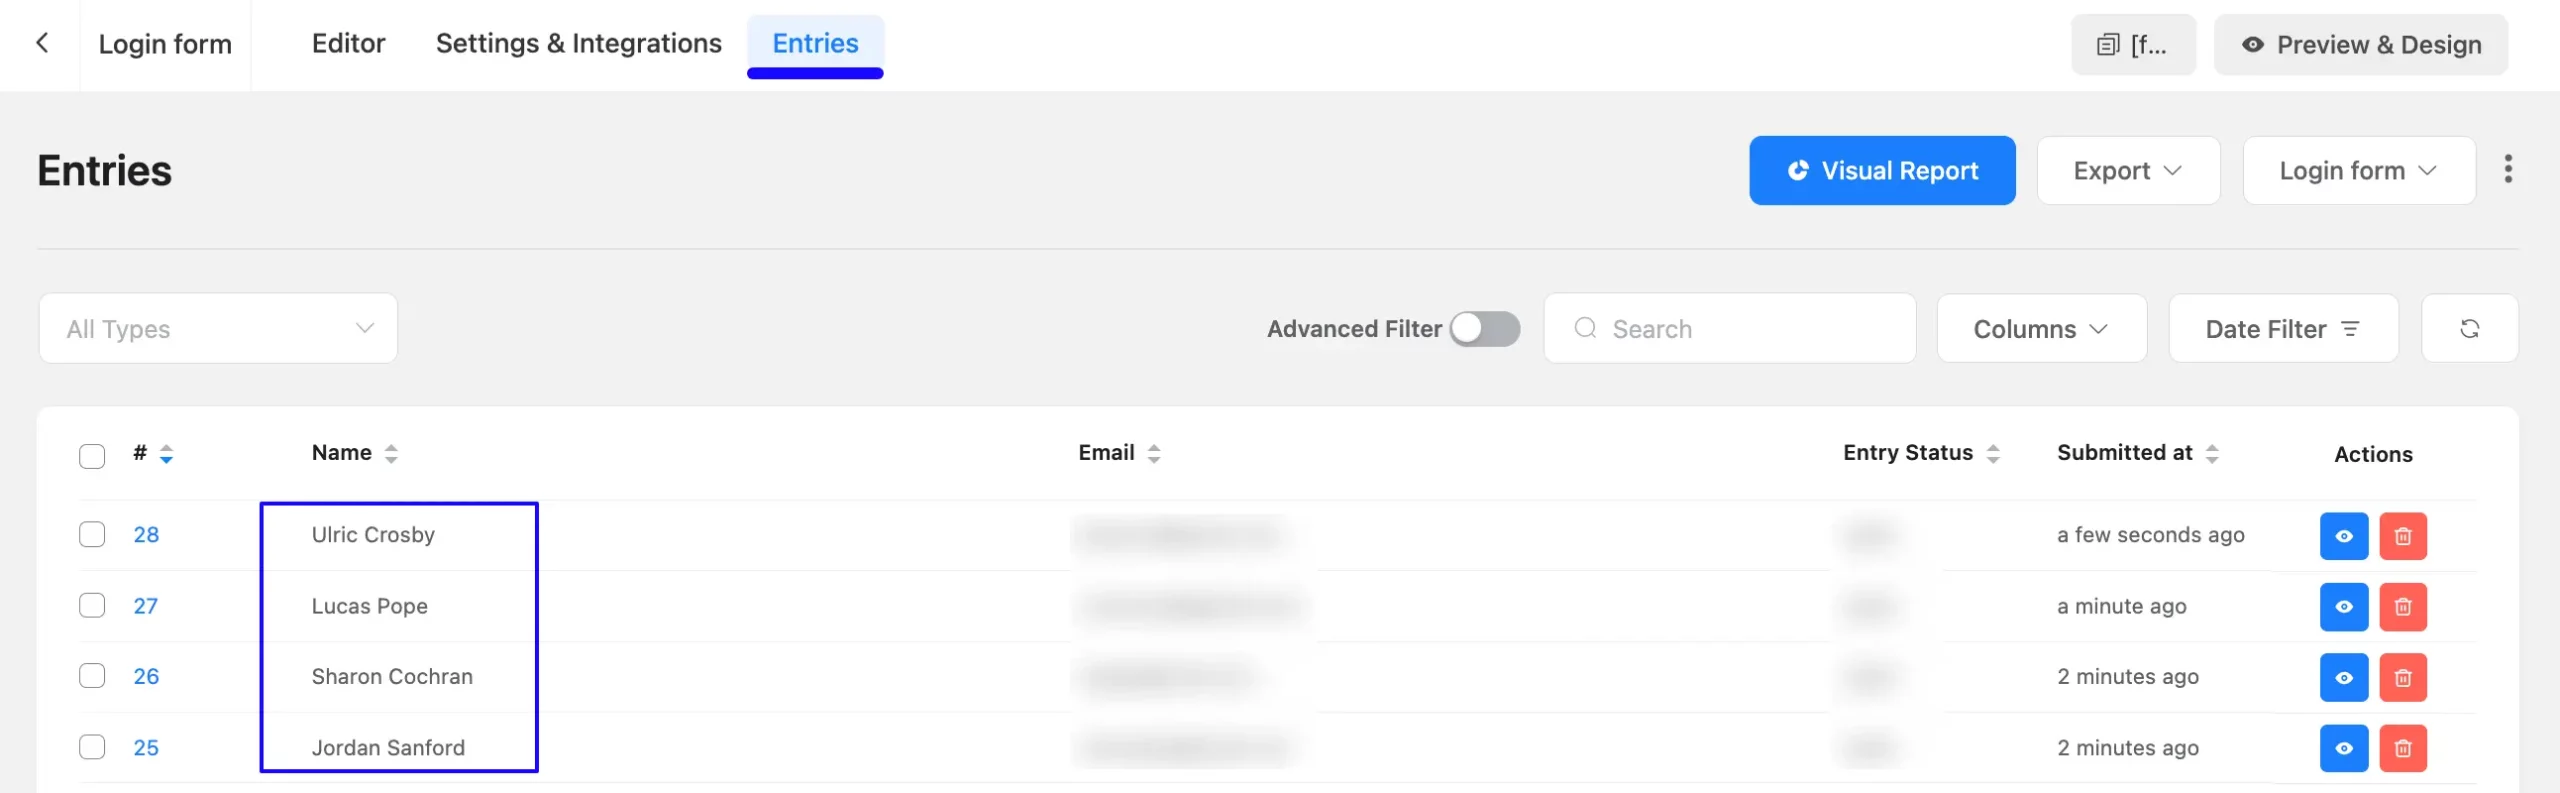View entry 26 with the eye icon
The width and height of the screenshot is (2560, 793).
(2343, 678)
